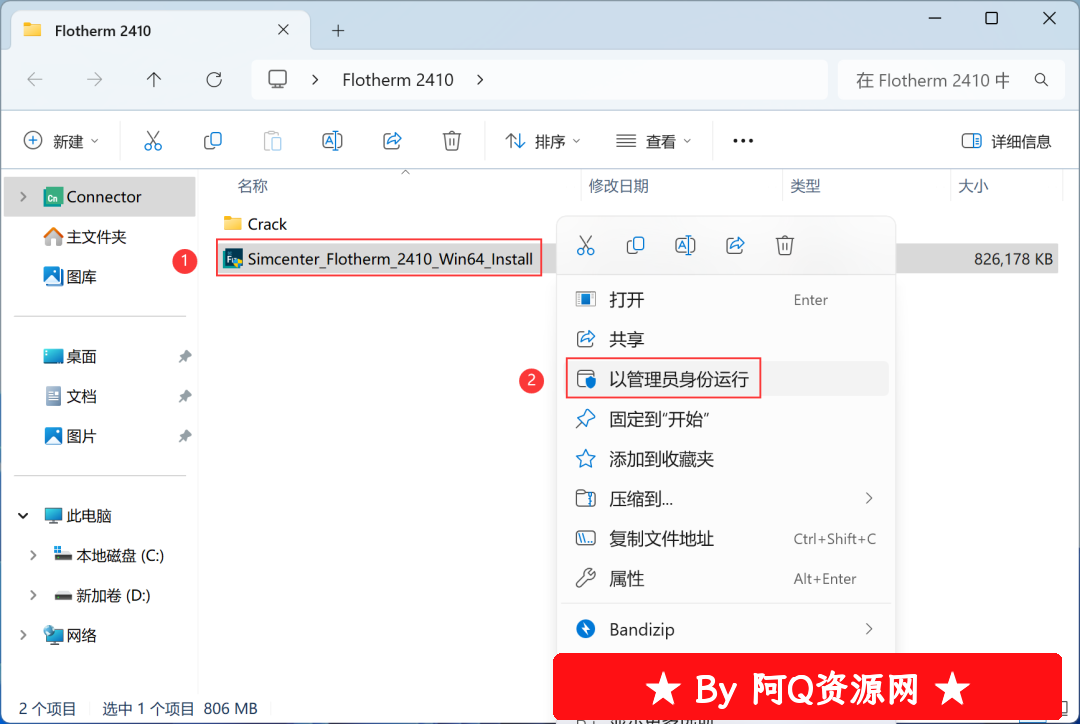Open the Crack folder

pos(255,224)
